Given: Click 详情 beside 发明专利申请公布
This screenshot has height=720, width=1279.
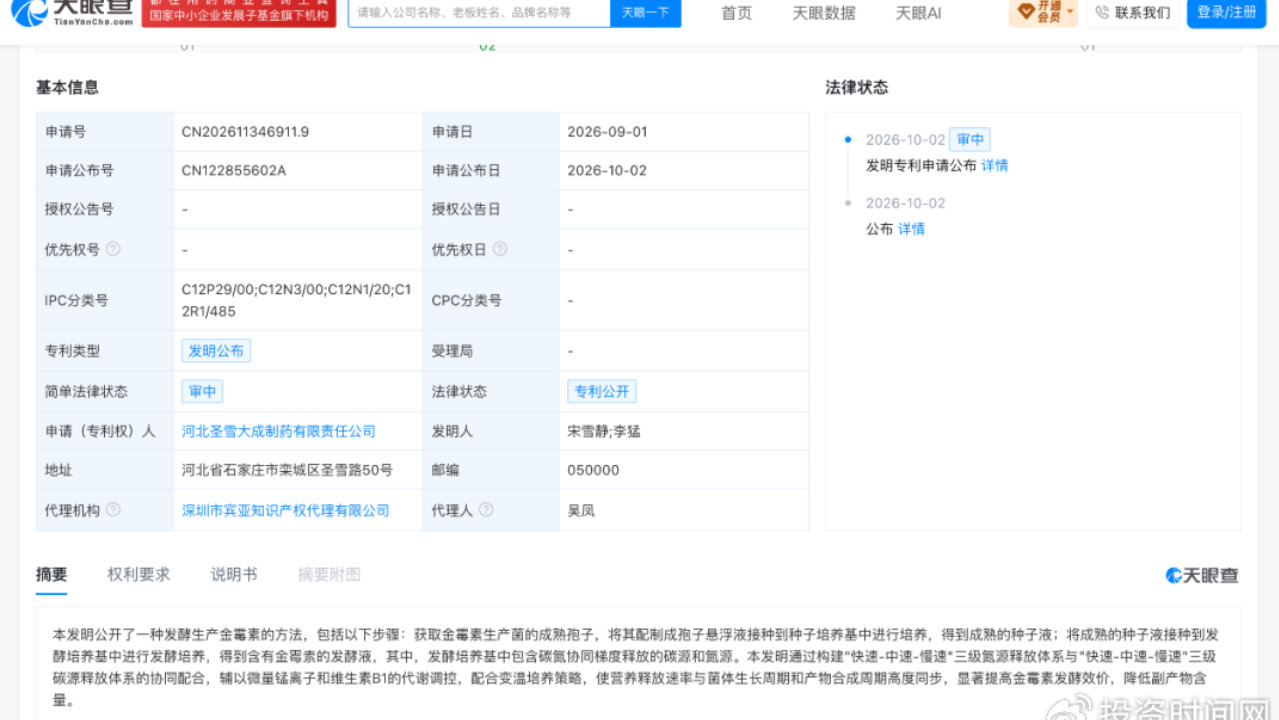Looking at the screenshot, I should (994, 166).
